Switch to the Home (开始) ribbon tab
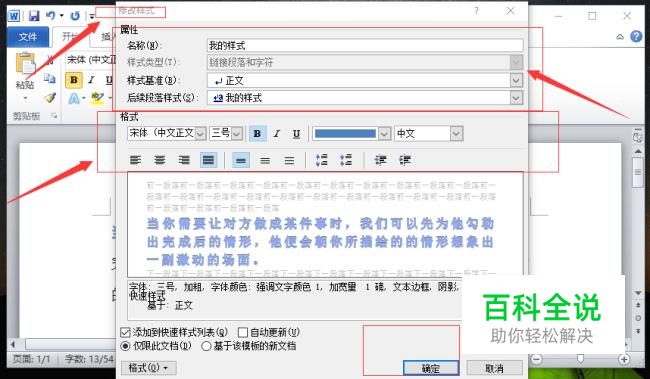The image size is (650, 379). tap(71, 37)
